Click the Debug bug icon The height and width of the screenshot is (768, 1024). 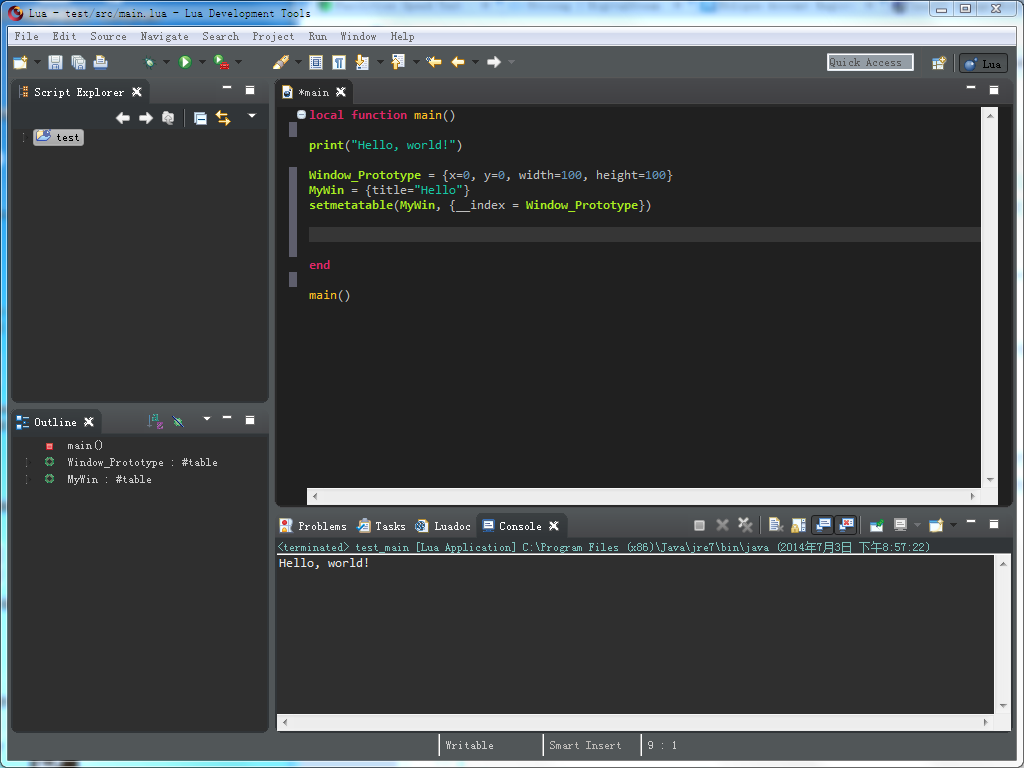coord(150,62)
